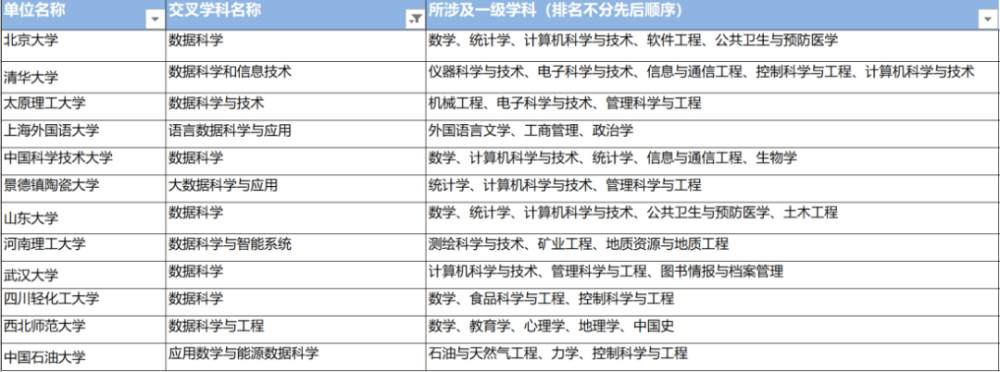Click the 太原理工大学 cell

tap(83, 106)
